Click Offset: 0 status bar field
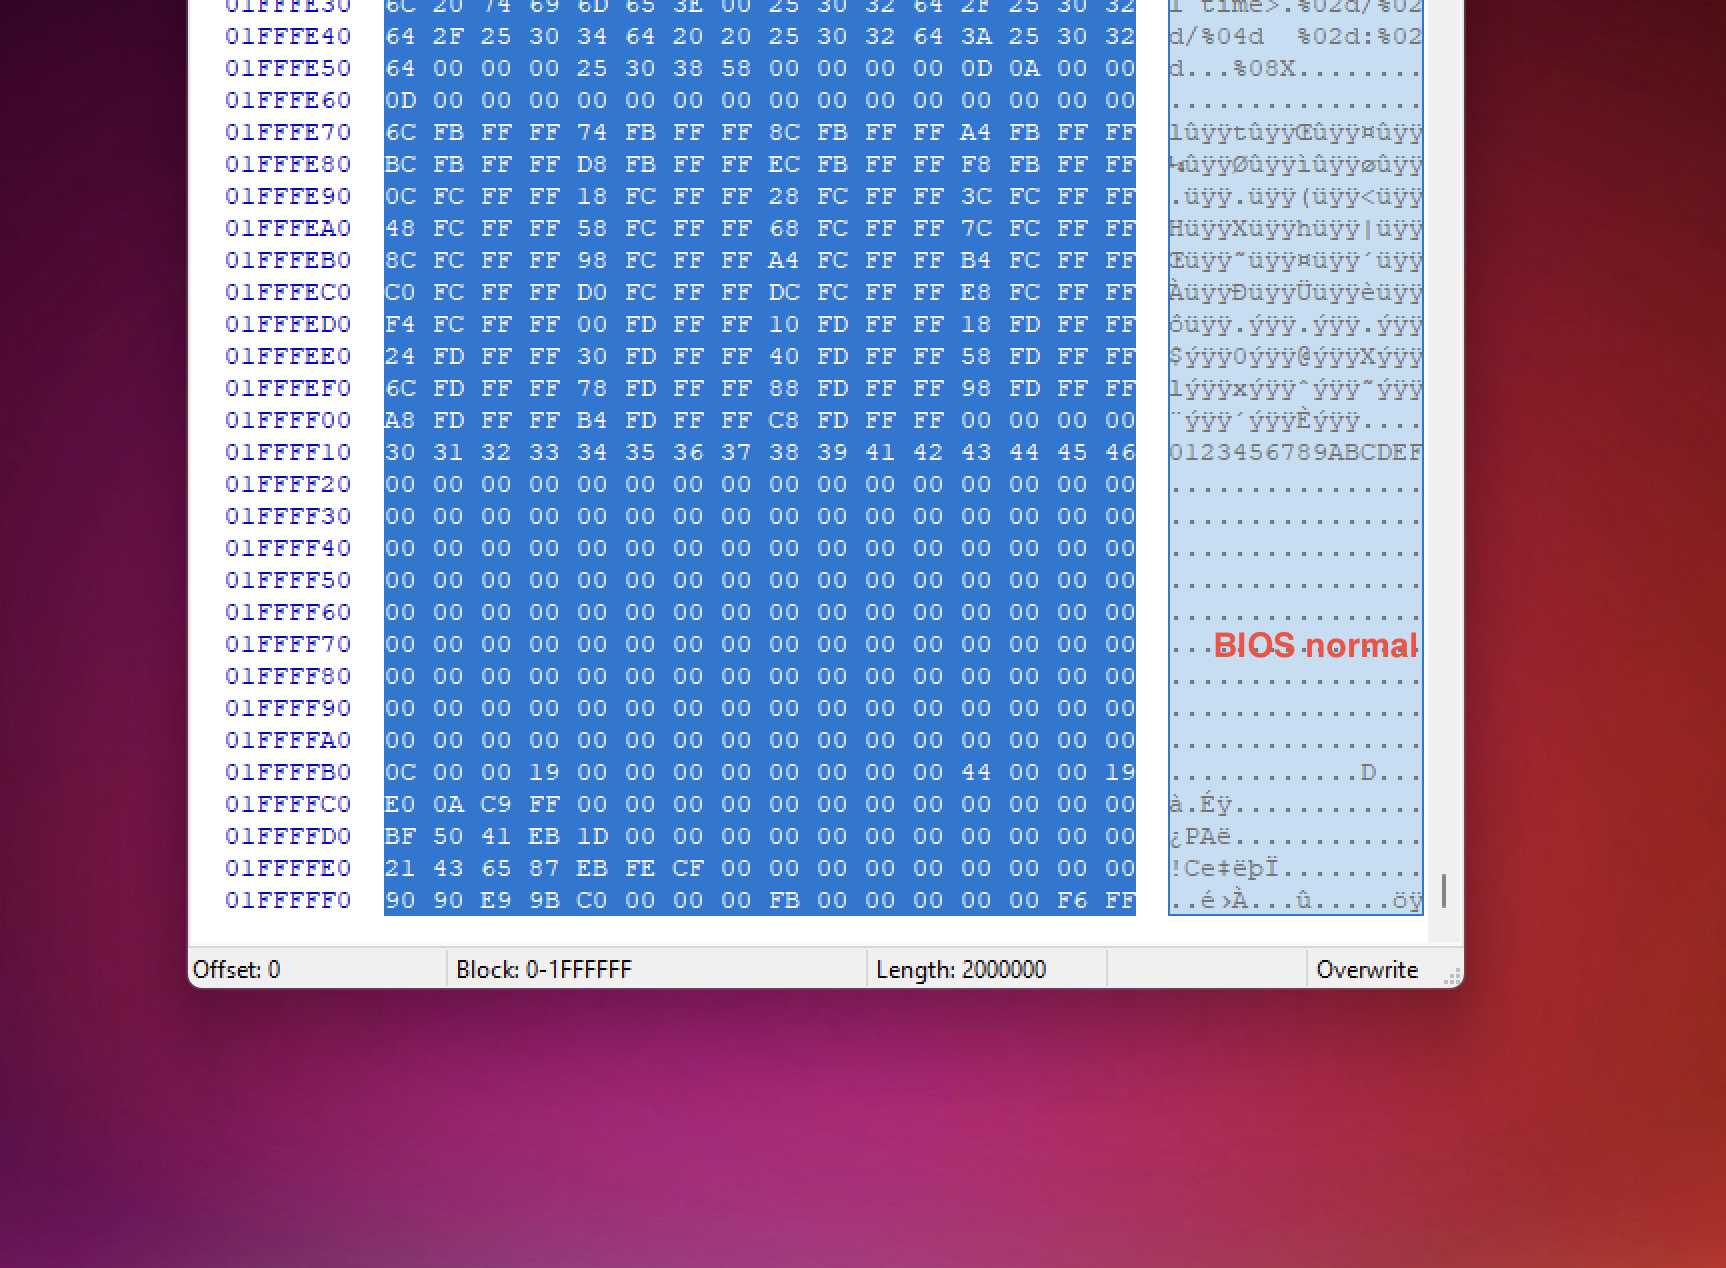The image size is (1726, 1268). (317, 969)
